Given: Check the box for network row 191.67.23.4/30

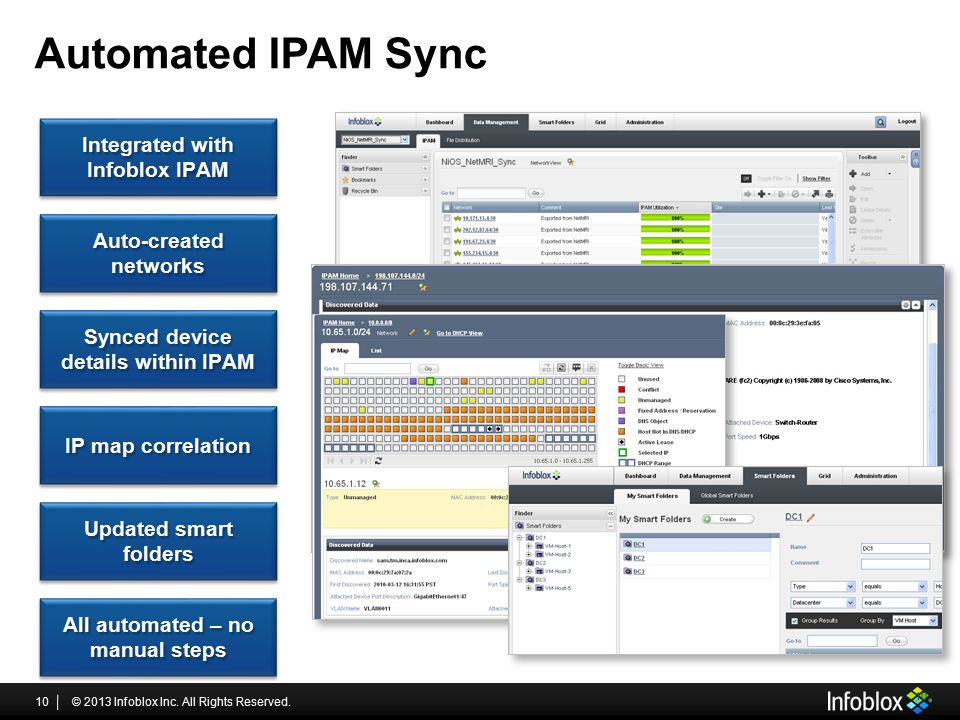Looking at the screenshot, I should tap(446, 241).
